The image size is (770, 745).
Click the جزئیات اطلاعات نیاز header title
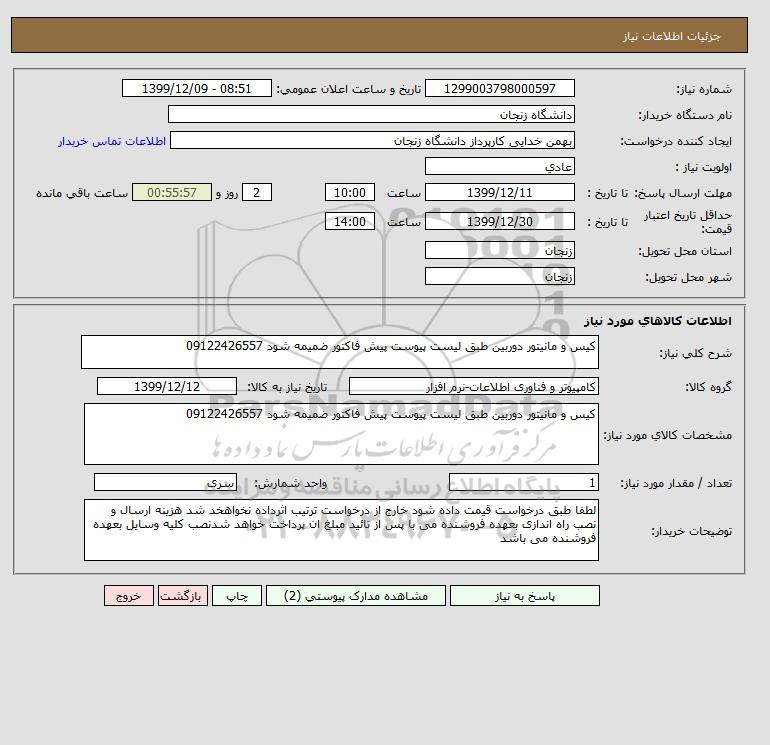671,36
